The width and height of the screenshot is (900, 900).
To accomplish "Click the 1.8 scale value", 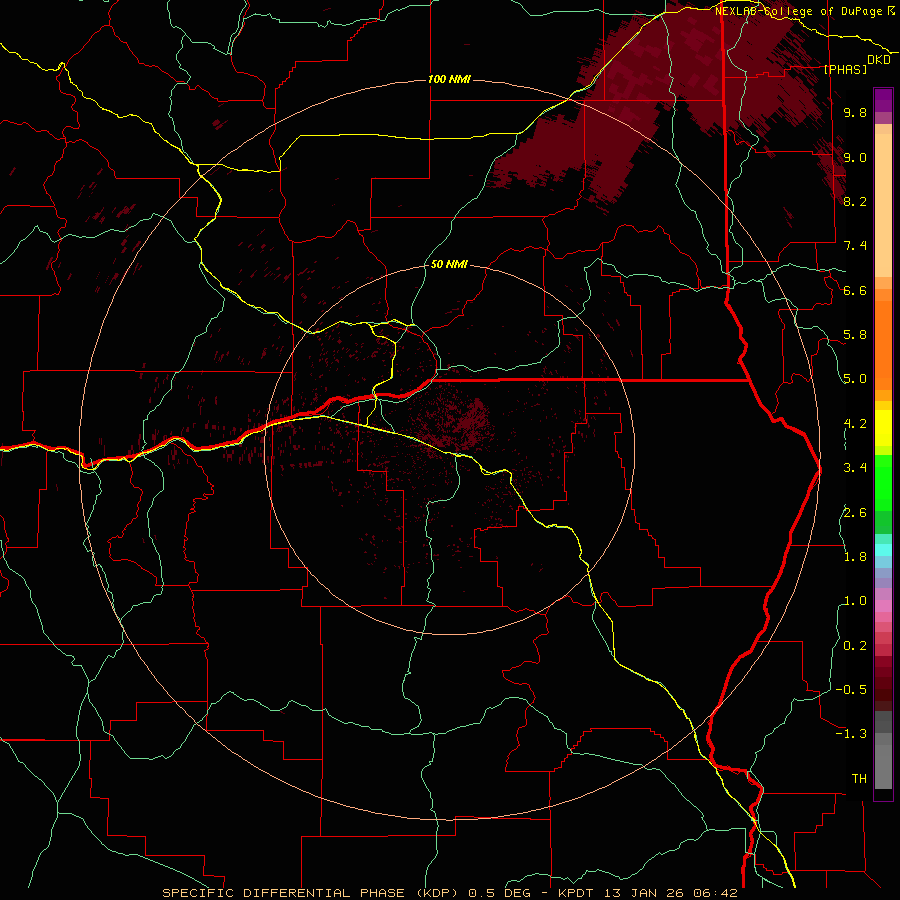I will tap(855, 557).
